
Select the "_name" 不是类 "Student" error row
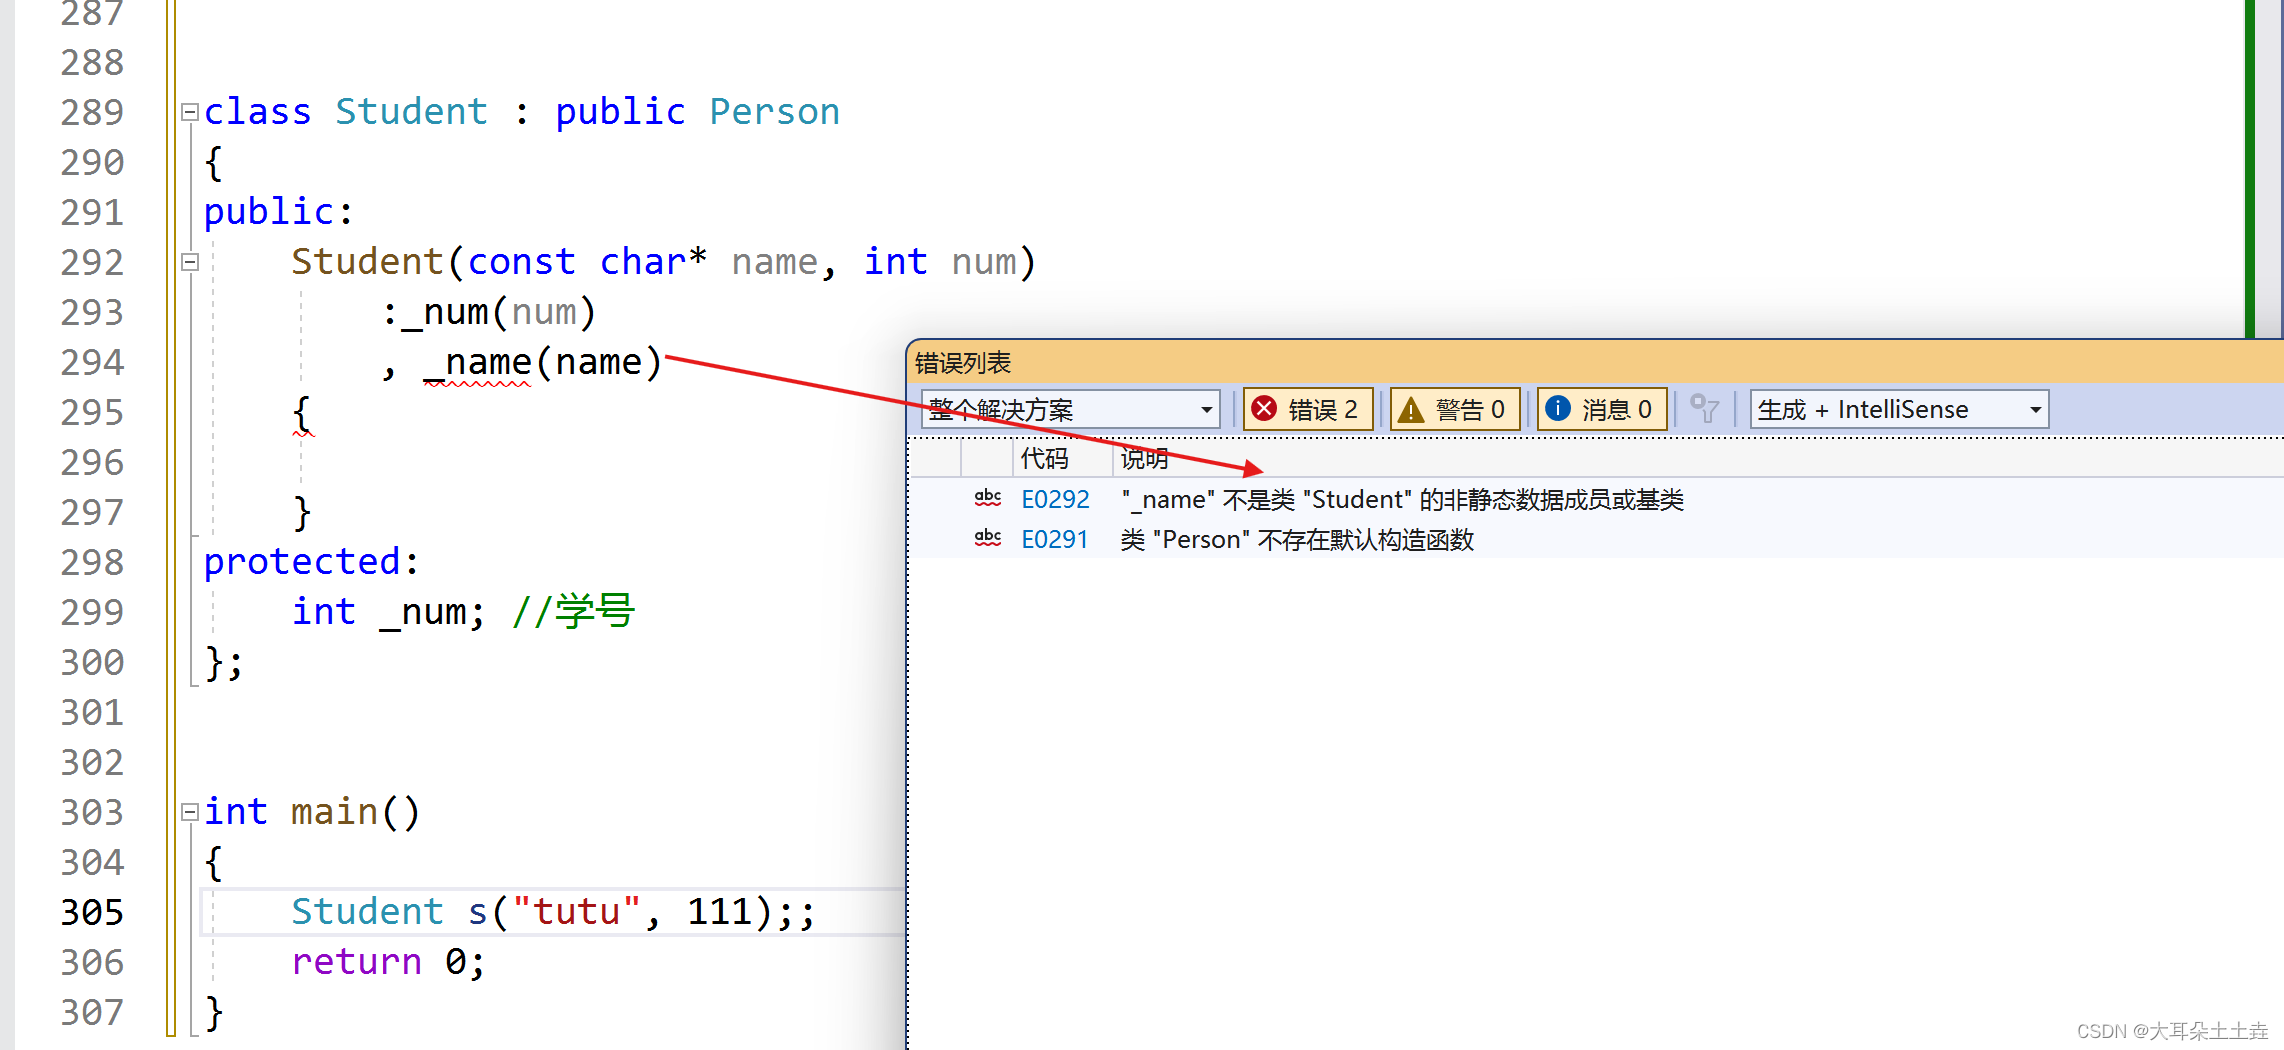pyautogui.click(x=1596, y=499)
